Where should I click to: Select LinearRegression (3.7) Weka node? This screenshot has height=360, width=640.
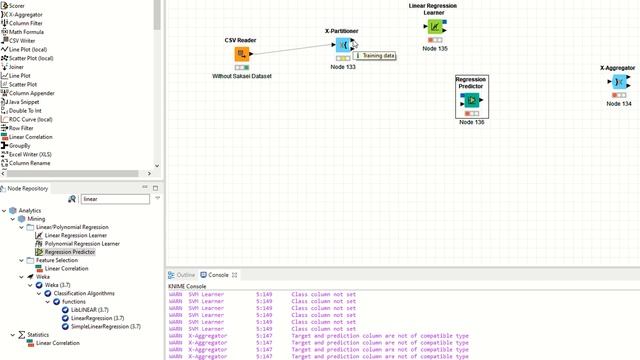[97, 318]
